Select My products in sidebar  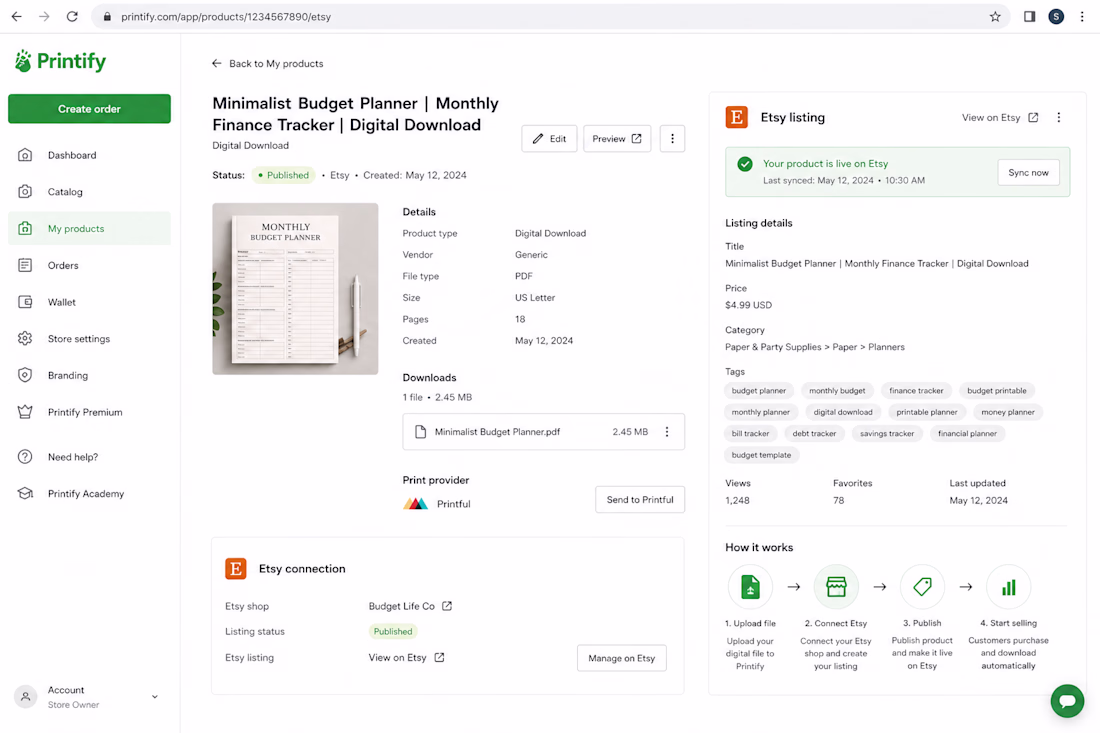pos(89,228)
